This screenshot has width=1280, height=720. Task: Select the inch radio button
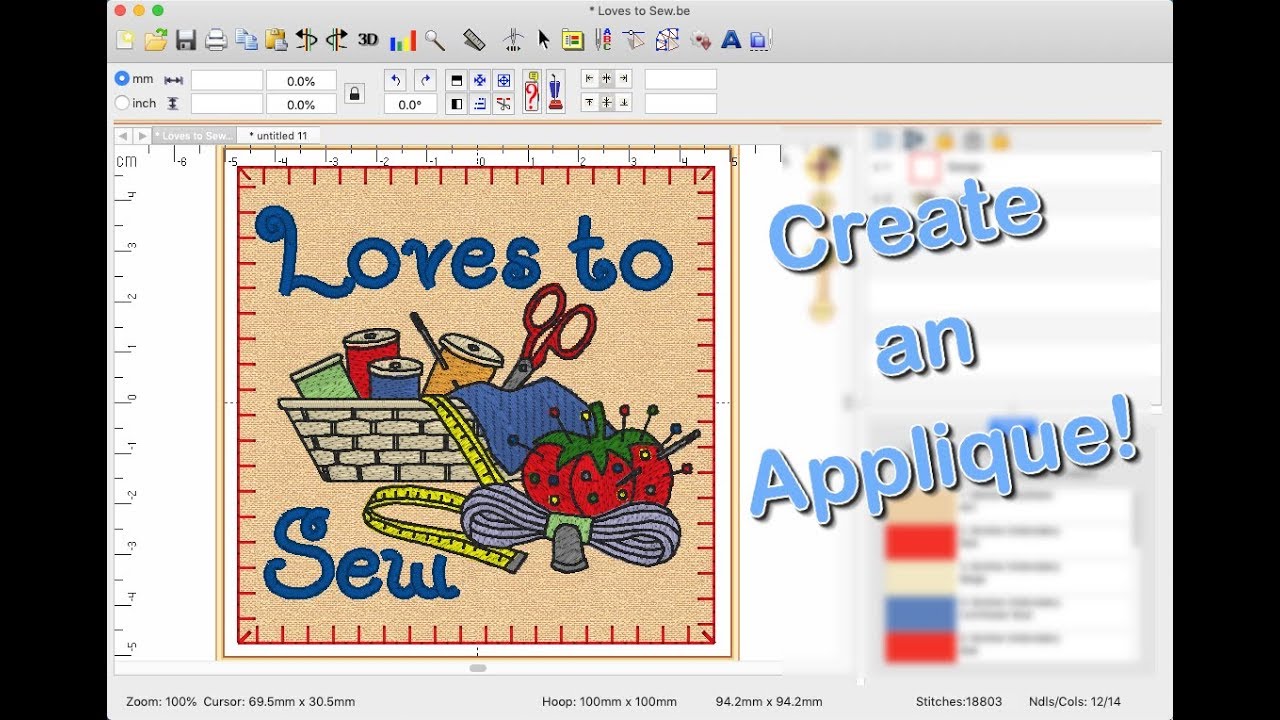122,102
